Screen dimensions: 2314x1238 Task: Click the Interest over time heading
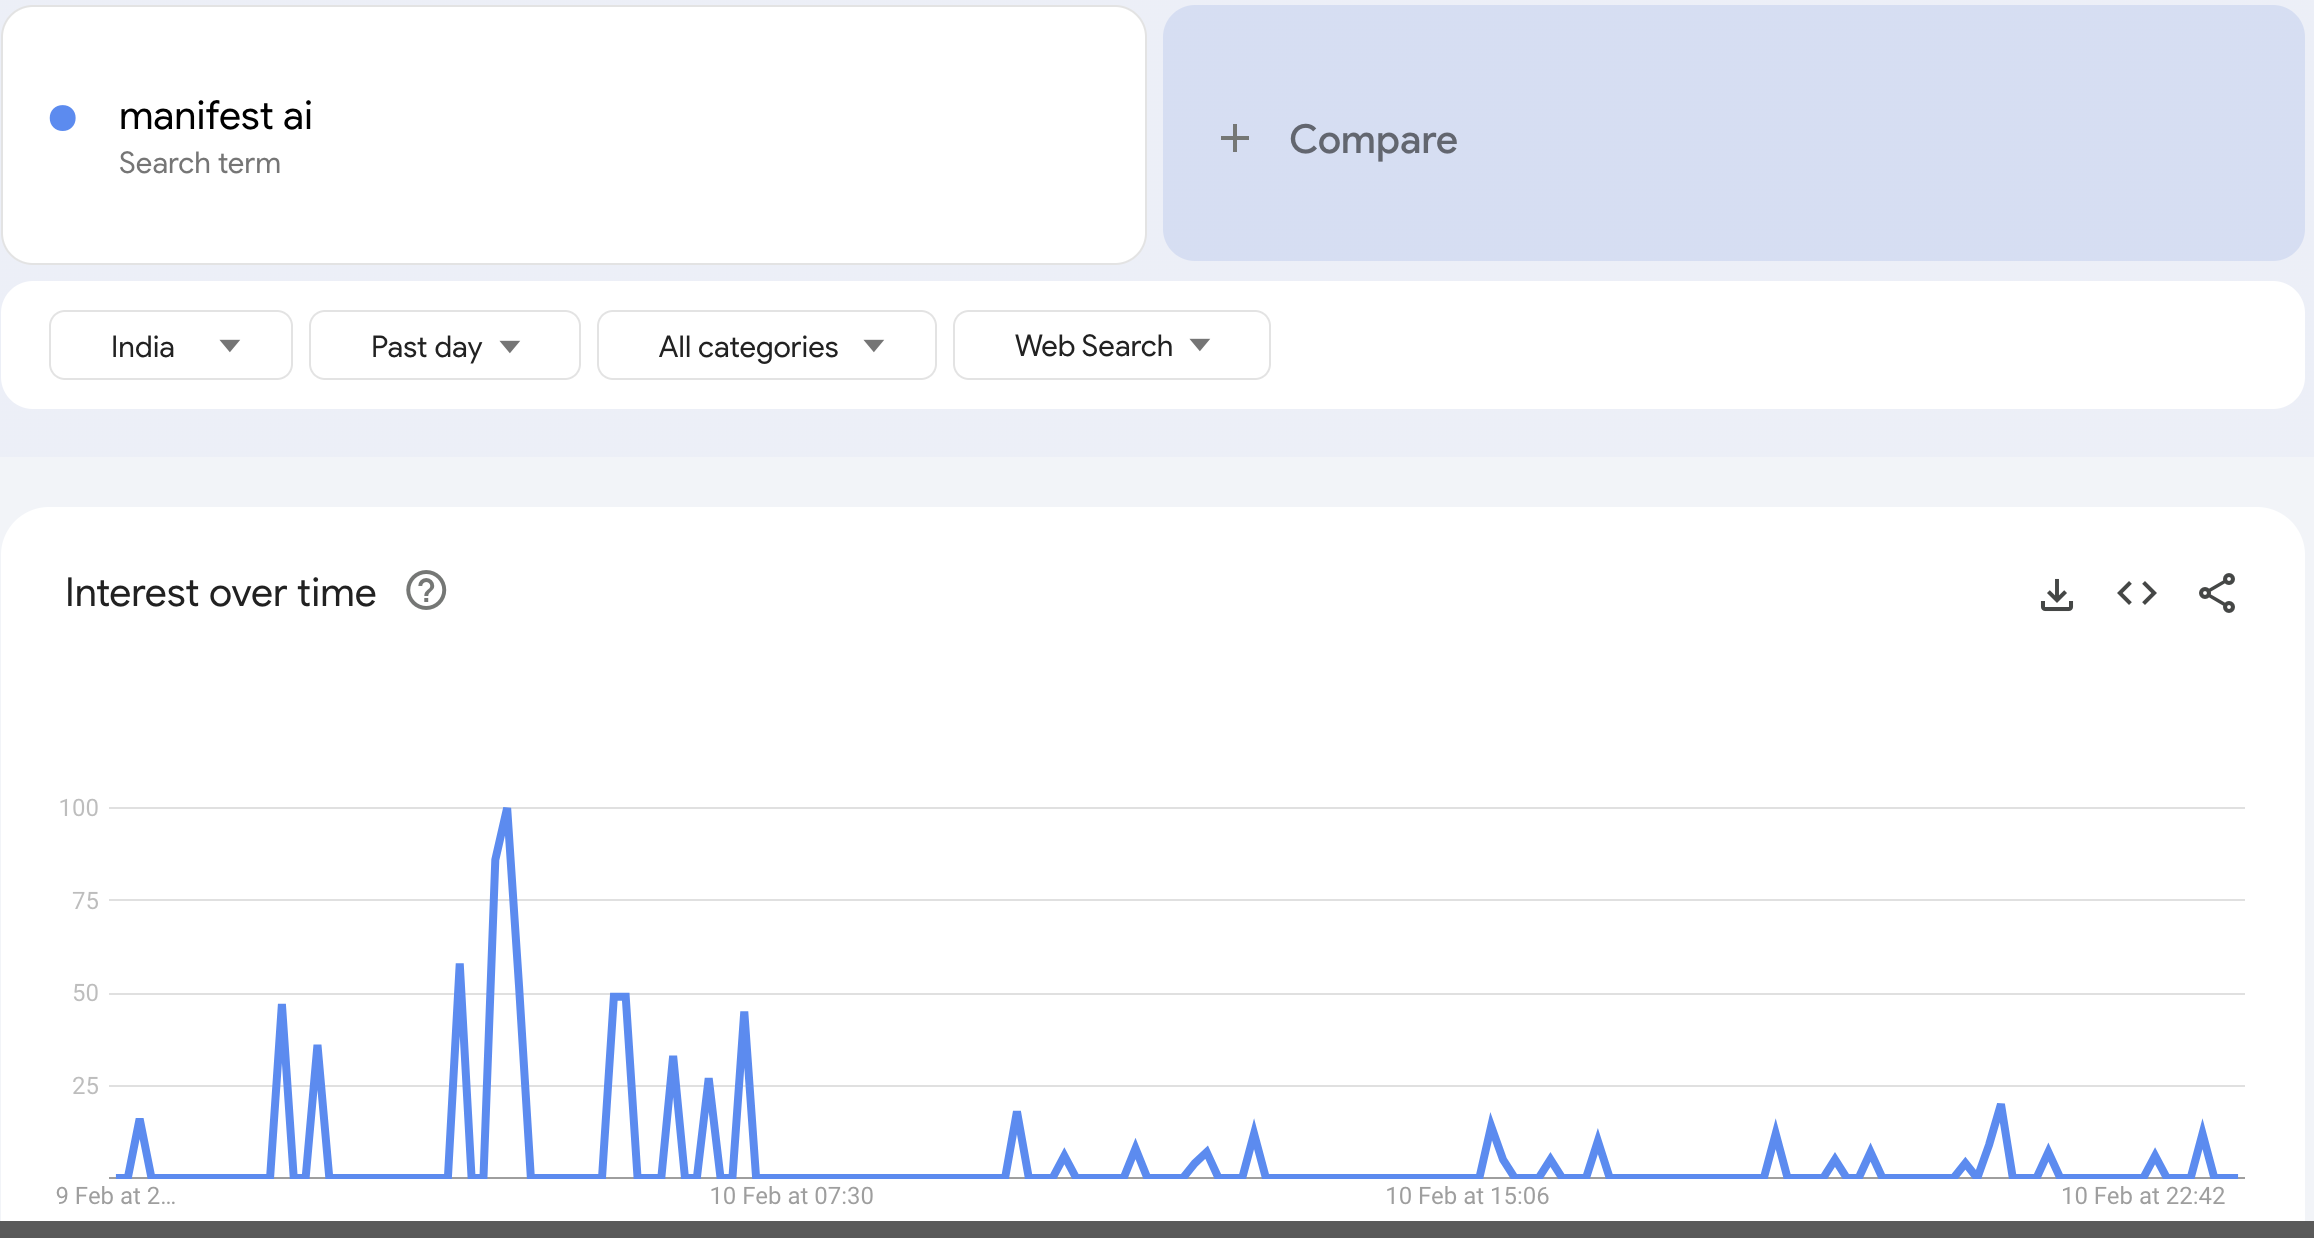pyautogui.click(x=221, y=593)
